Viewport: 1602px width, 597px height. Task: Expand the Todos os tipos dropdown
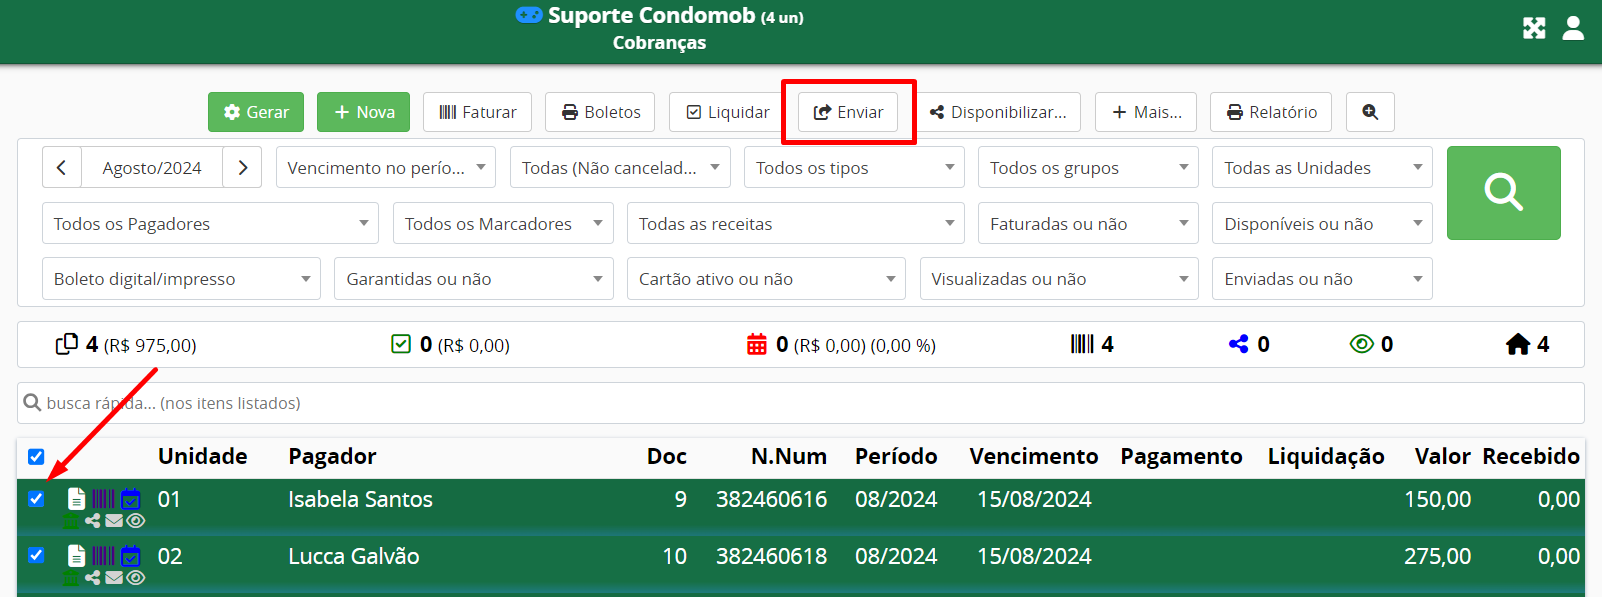pyautogui.click(x=854, y=168)
